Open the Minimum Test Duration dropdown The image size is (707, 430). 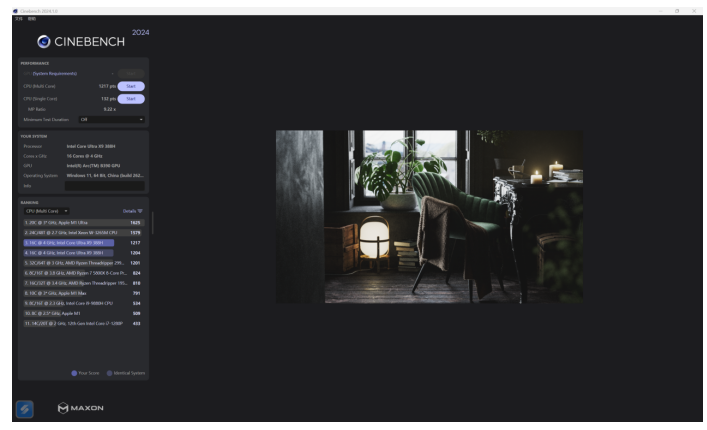click(111, 120)
